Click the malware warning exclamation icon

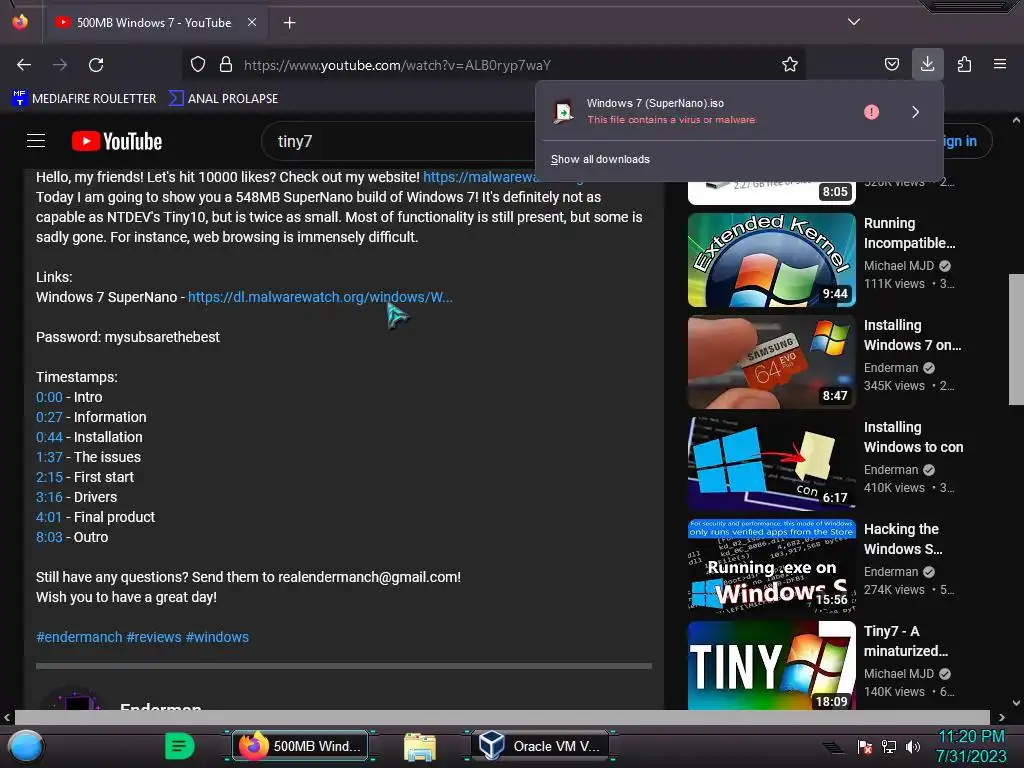click(871, 112)
